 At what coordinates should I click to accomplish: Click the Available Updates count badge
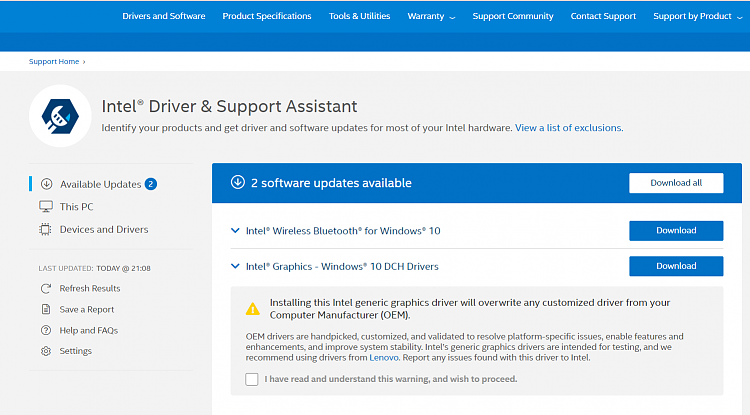(151, 184)
